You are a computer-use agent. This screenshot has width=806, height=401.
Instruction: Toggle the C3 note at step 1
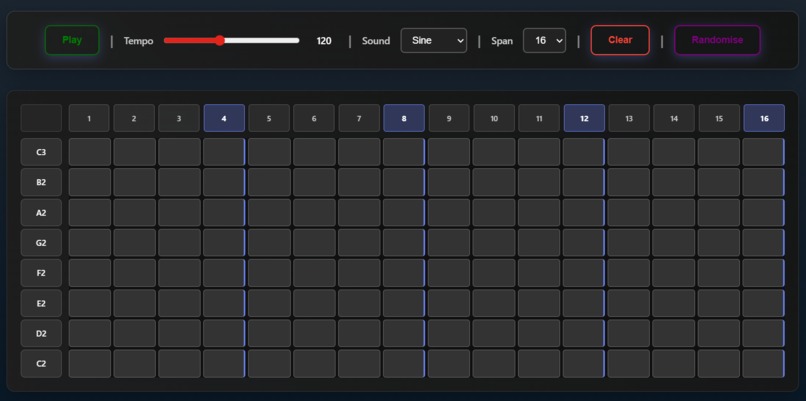[x=89, y=152]
